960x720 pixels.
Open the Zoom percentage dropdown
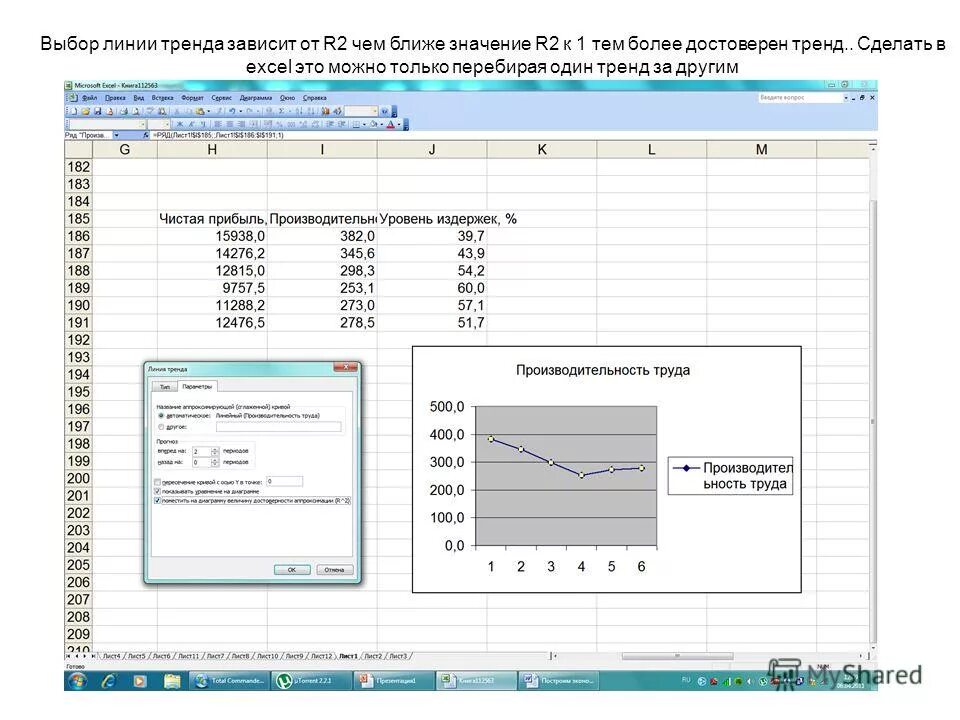(376, 111)
